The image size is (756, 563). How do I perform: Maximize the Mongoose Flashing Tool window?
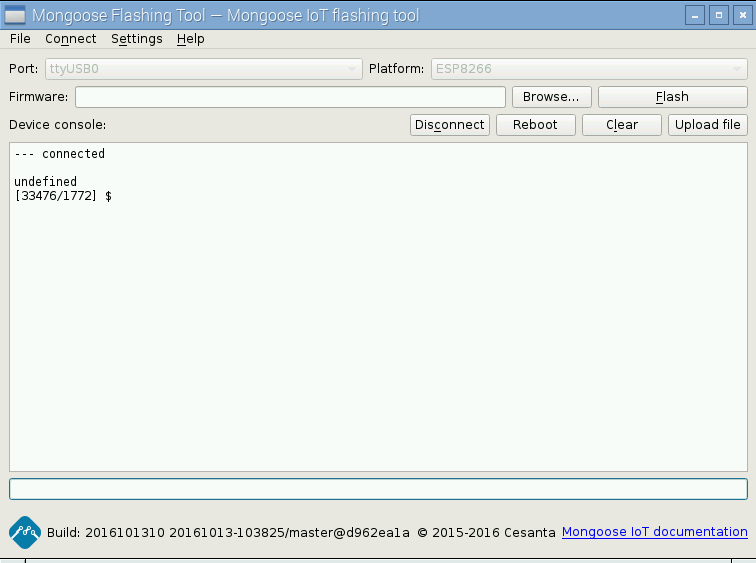coord(718,15)
